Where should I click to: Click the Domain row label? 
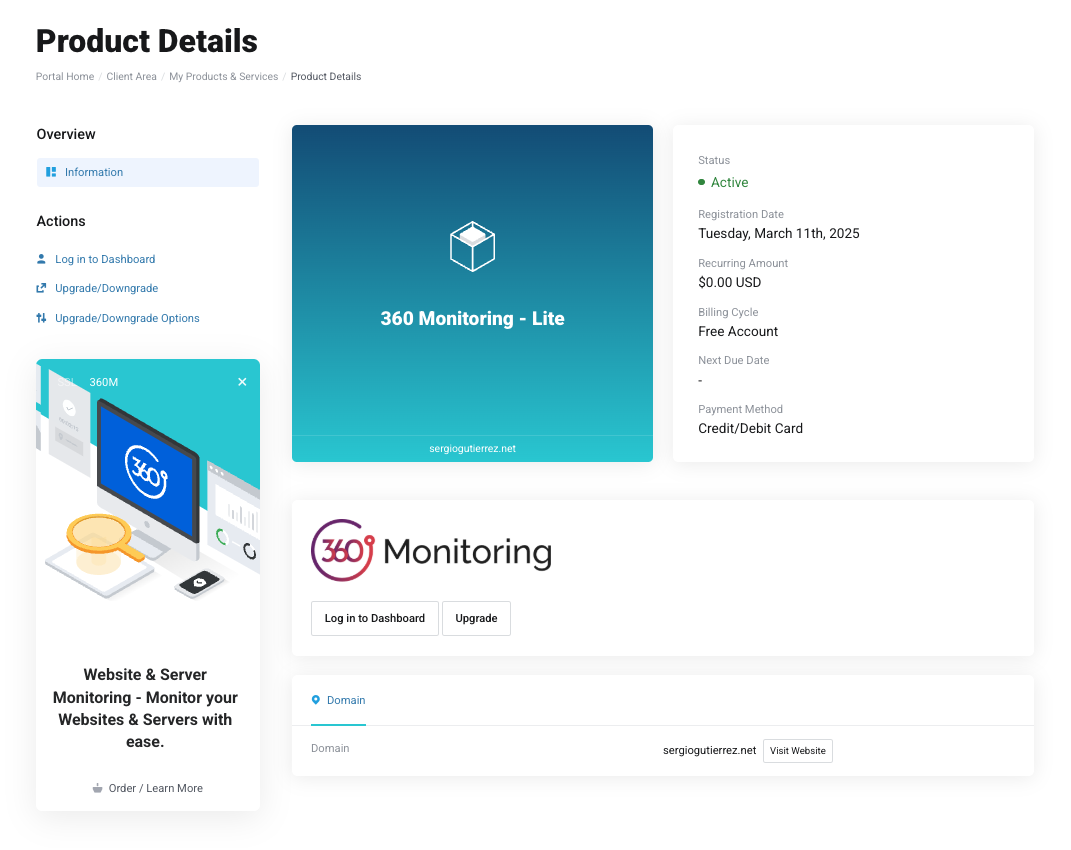pos(330,748)
